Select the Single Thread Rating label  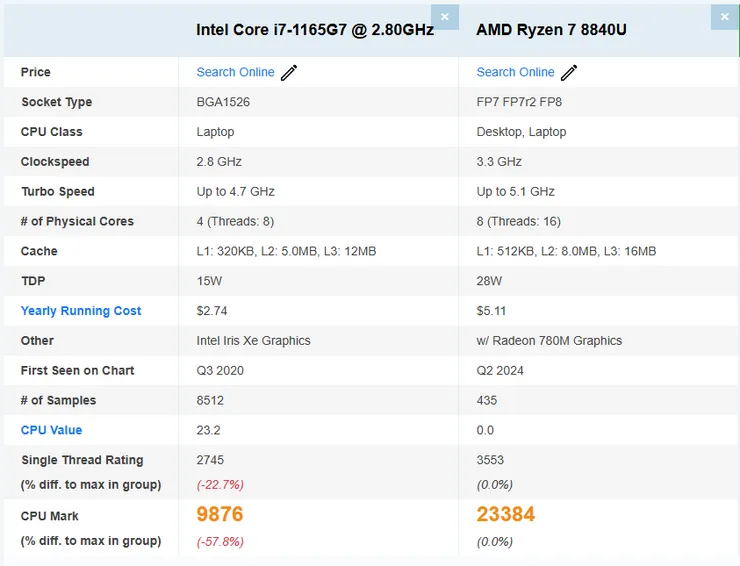click(x=82, y=460)
